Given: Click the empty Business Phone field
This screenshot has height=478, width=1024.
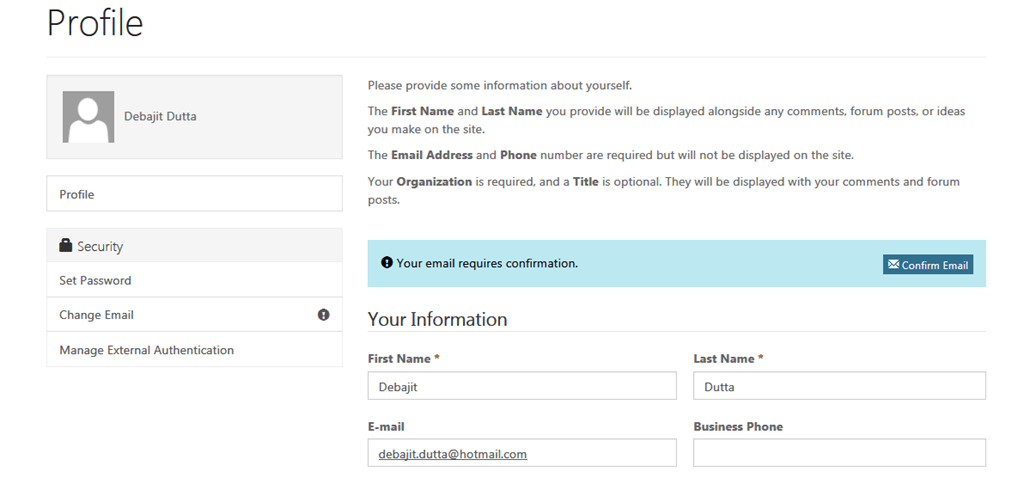Looking at the screenshot, I should coord(839,453).
